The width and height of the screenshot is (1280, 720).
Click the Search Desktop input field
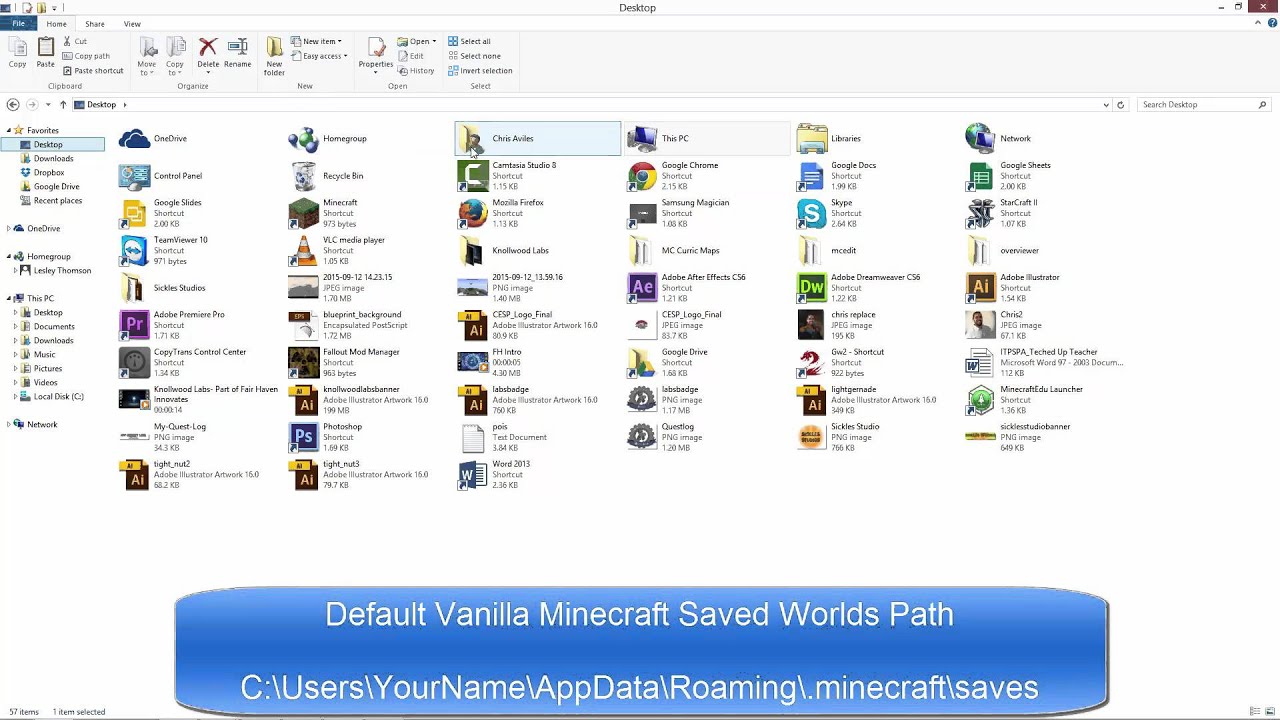tap(1203, 105)
